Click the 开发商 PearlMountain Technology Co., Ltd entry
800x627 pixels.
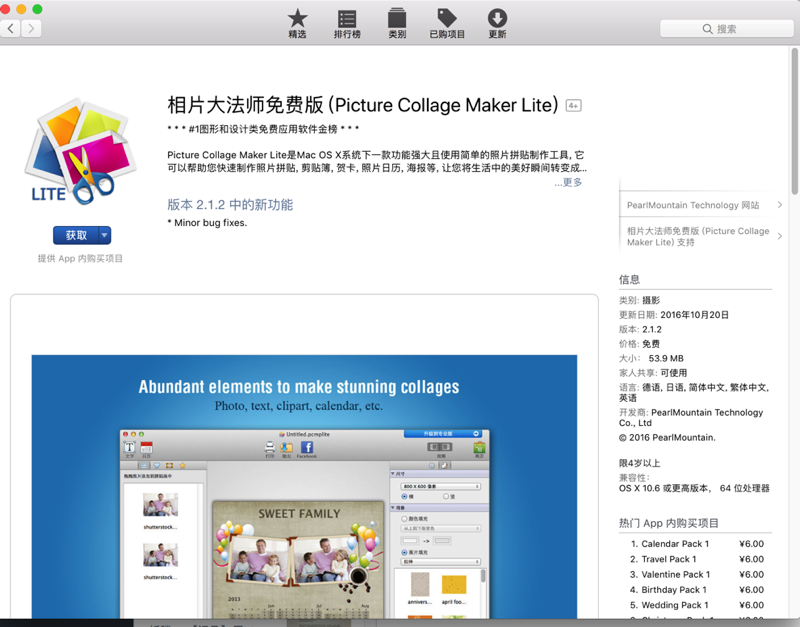[691, 417]
